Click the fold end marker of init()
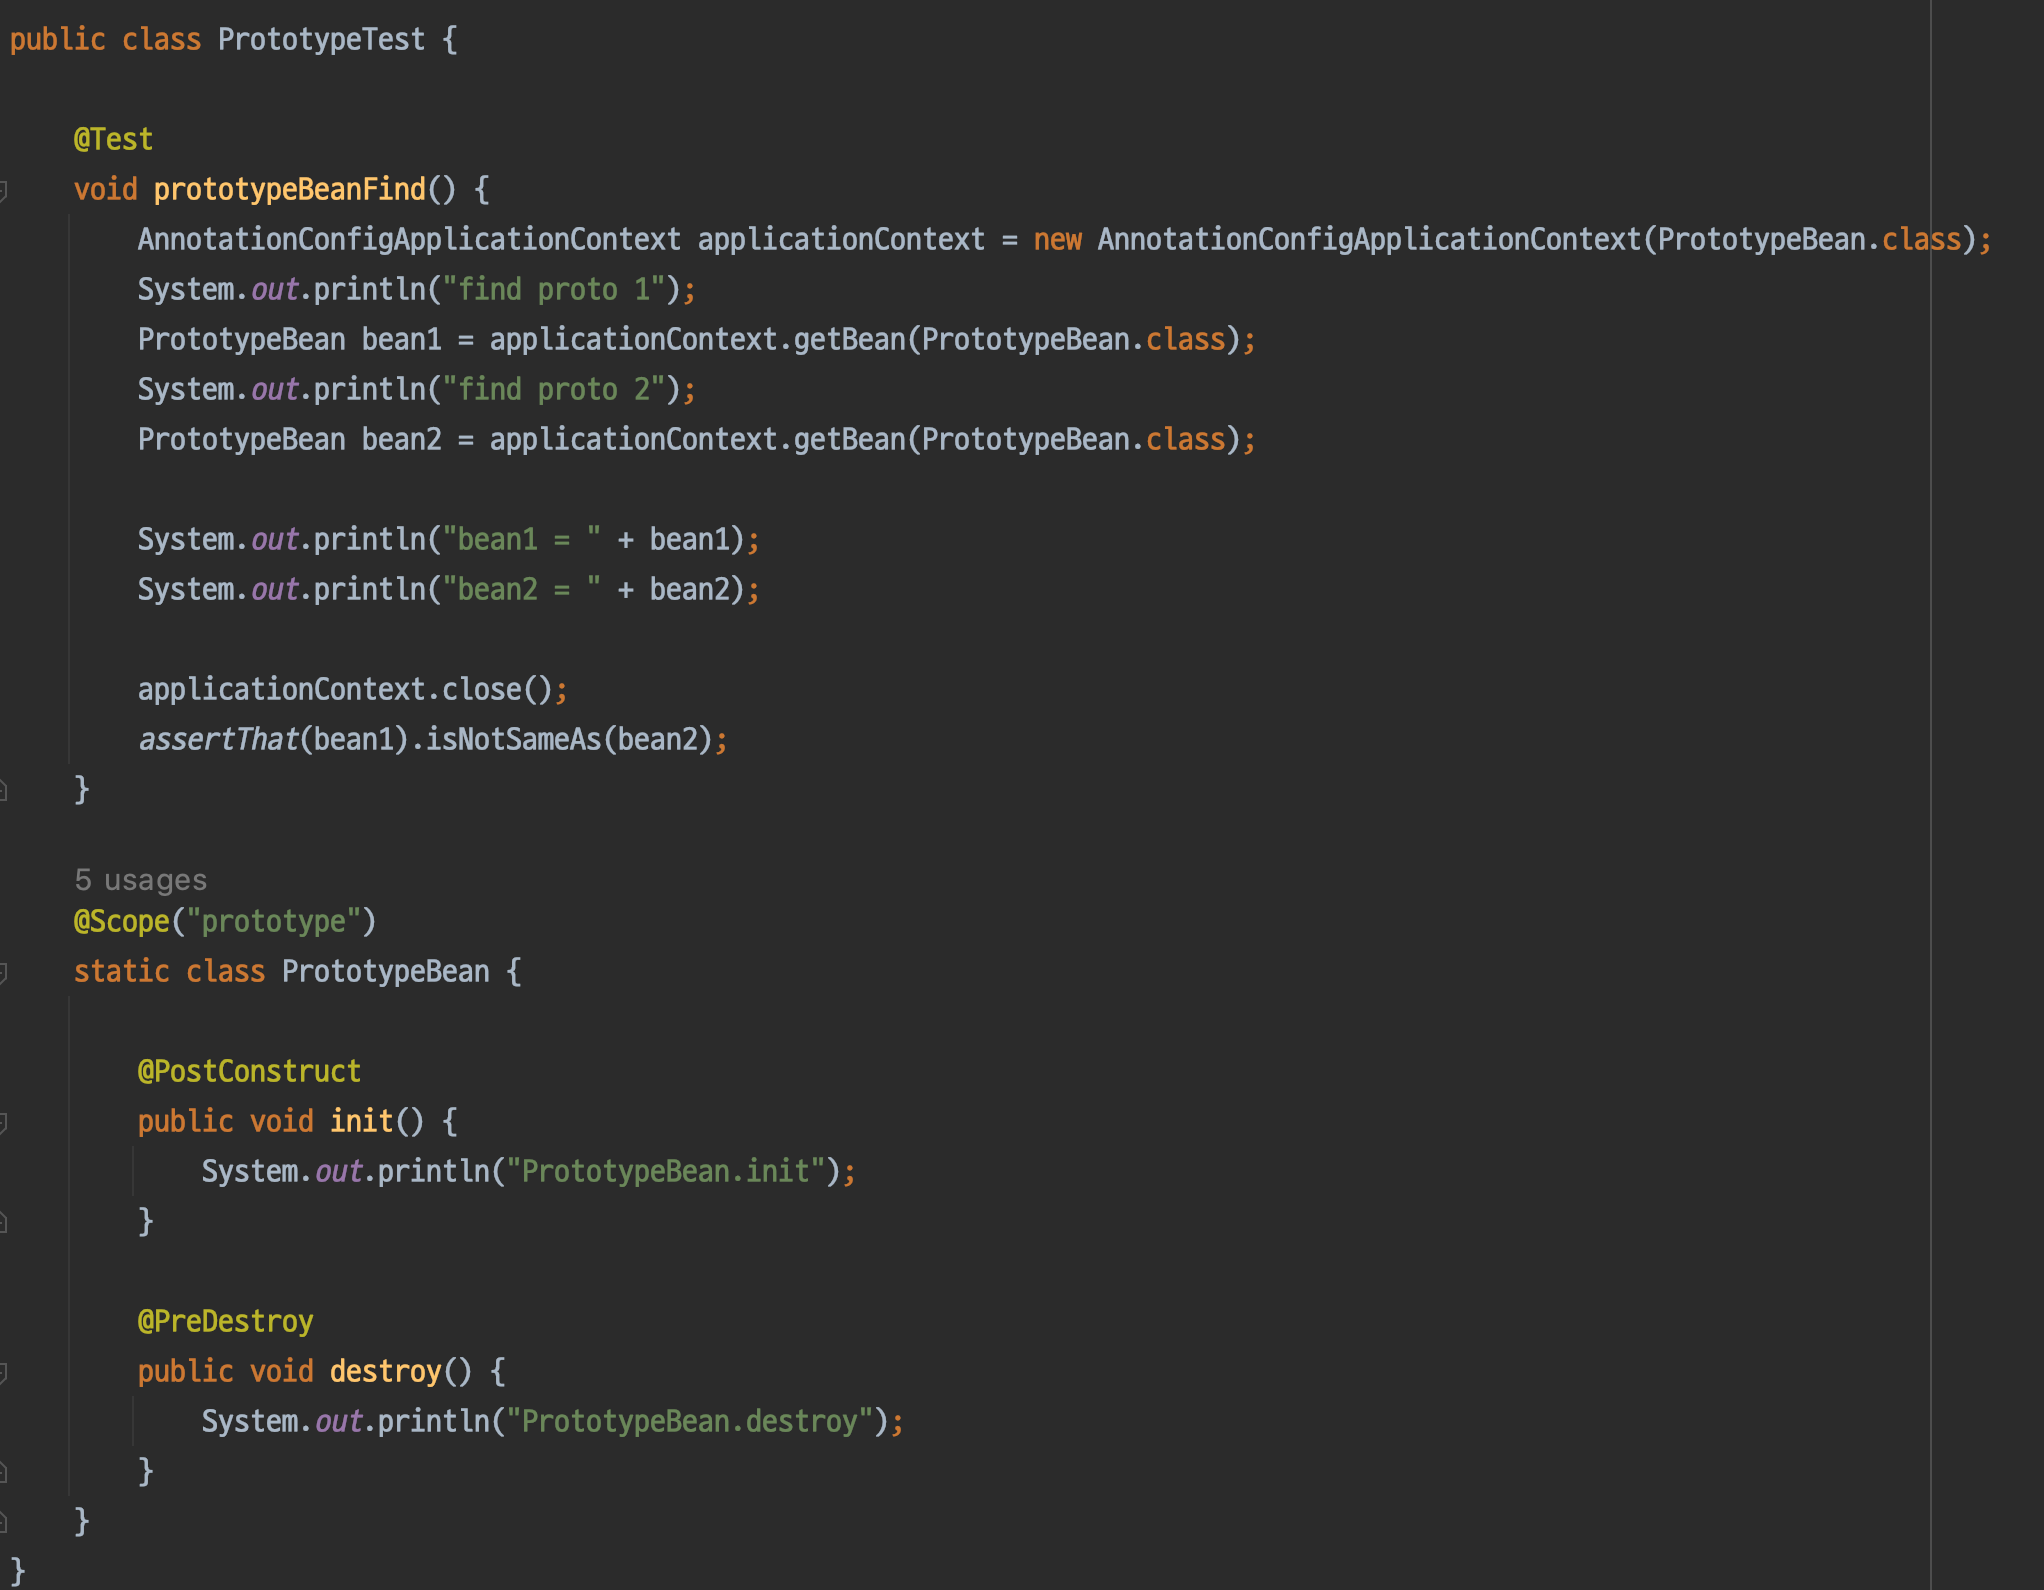The width and height of the screenshot is (2044, 1590). click(x=4, y=1222)
